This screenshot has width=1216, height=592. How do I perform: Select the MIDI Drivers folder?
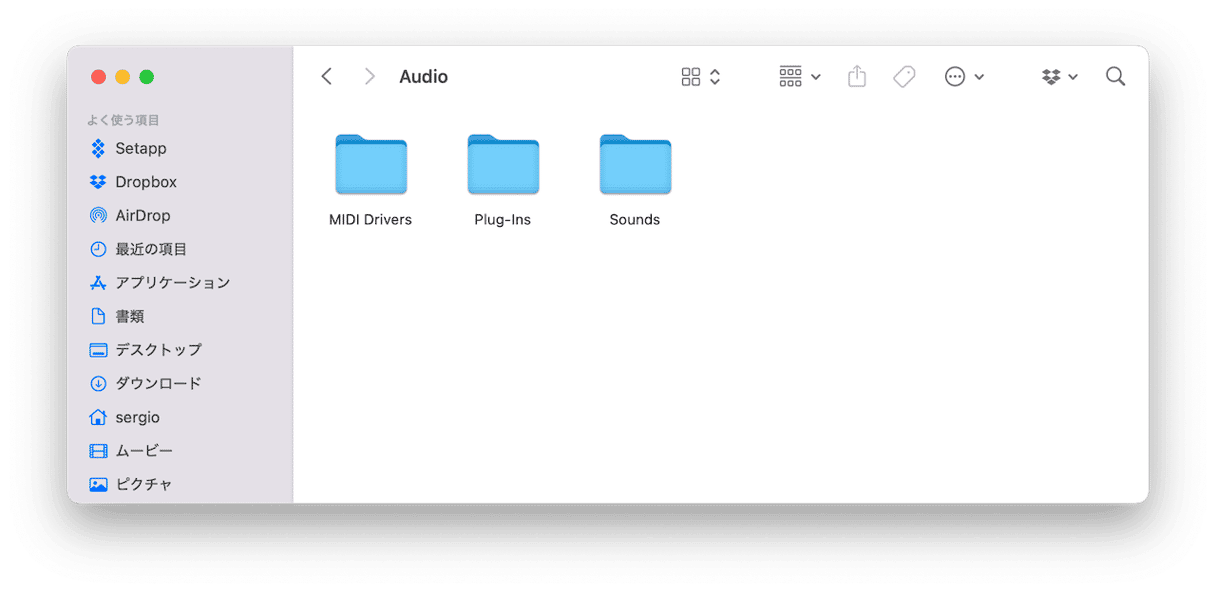pyautogui.click(x=370, y=165)
